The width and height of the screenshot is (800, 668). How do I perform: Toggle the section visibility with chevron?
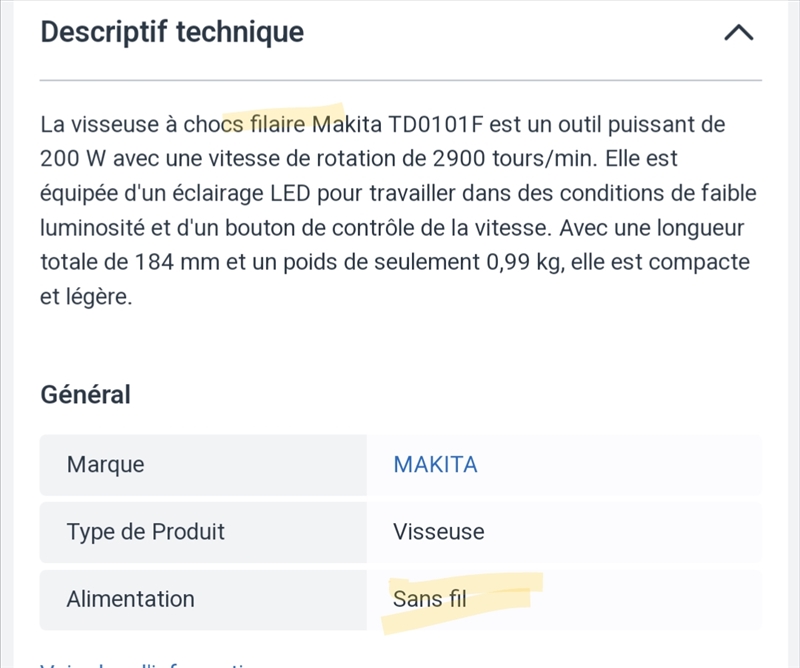click(x=739, y=31)
